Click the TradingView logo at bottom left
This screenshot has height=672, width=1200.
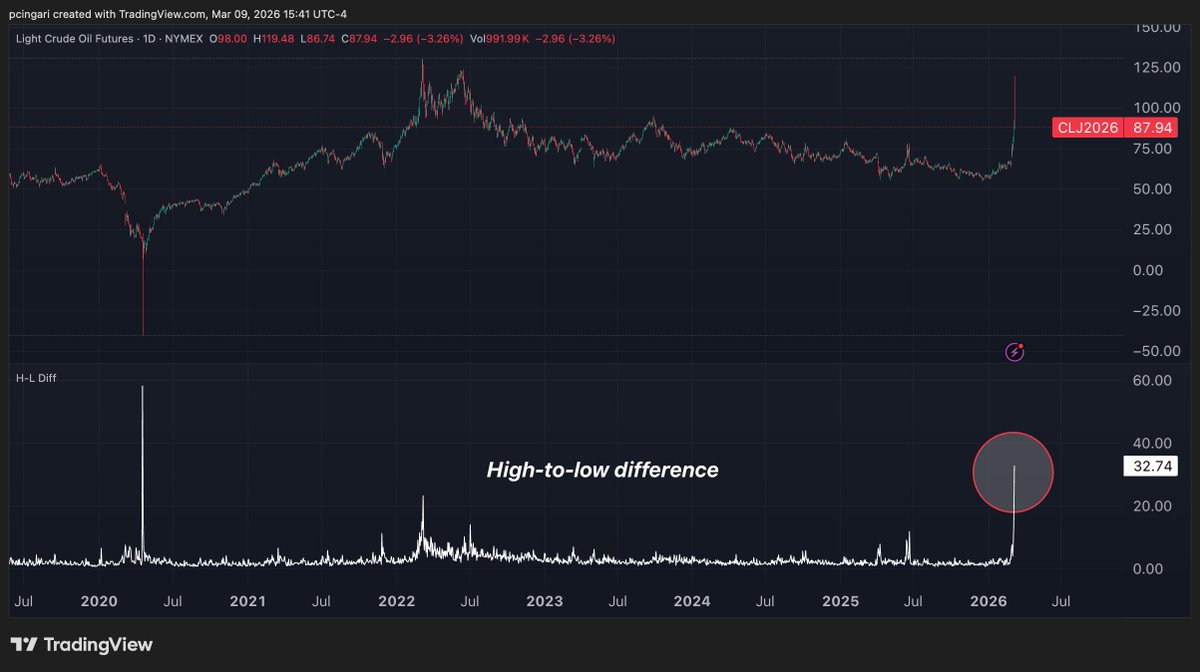(82, 645)
